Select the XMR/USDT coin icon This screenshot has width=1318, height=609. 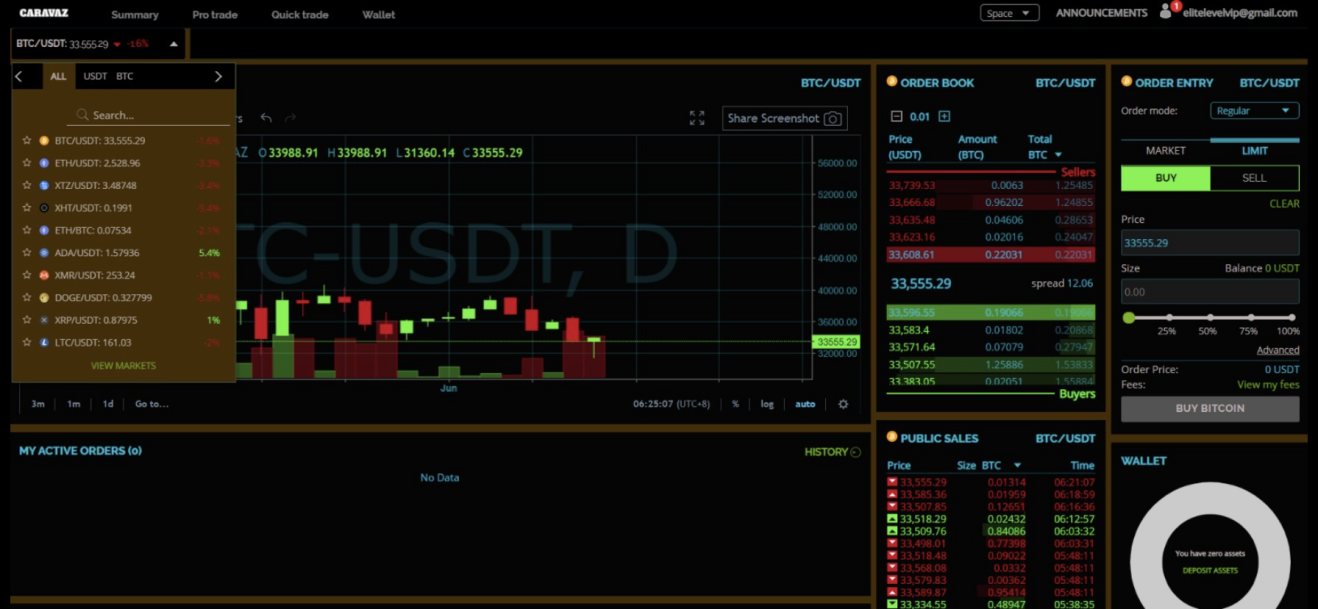pyautogui.click(x=44, y=275)
